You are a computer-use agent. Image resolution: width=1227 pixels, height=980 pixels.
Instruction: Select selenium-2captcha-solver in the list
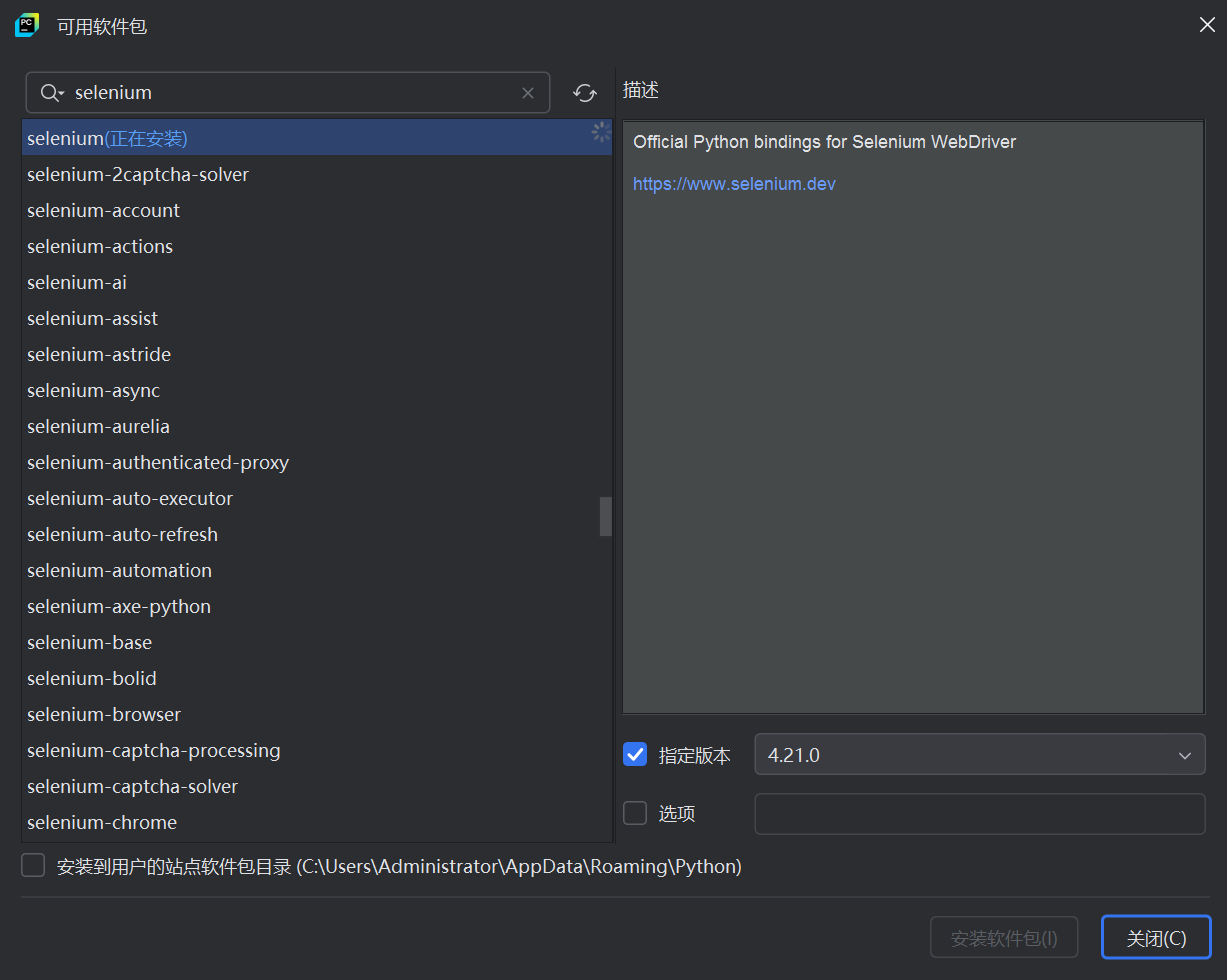coord(317,174)
